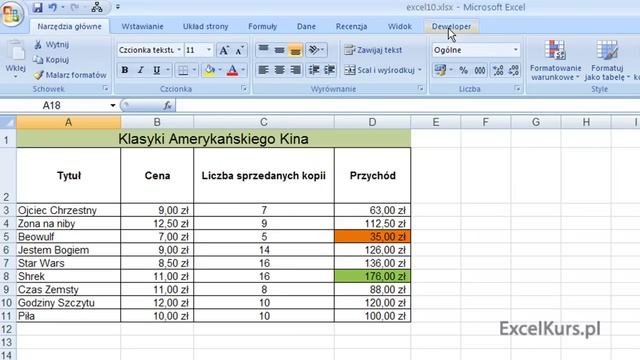Toggle bold formatting
The image size is (640, 360).
[x=125, y=70]
